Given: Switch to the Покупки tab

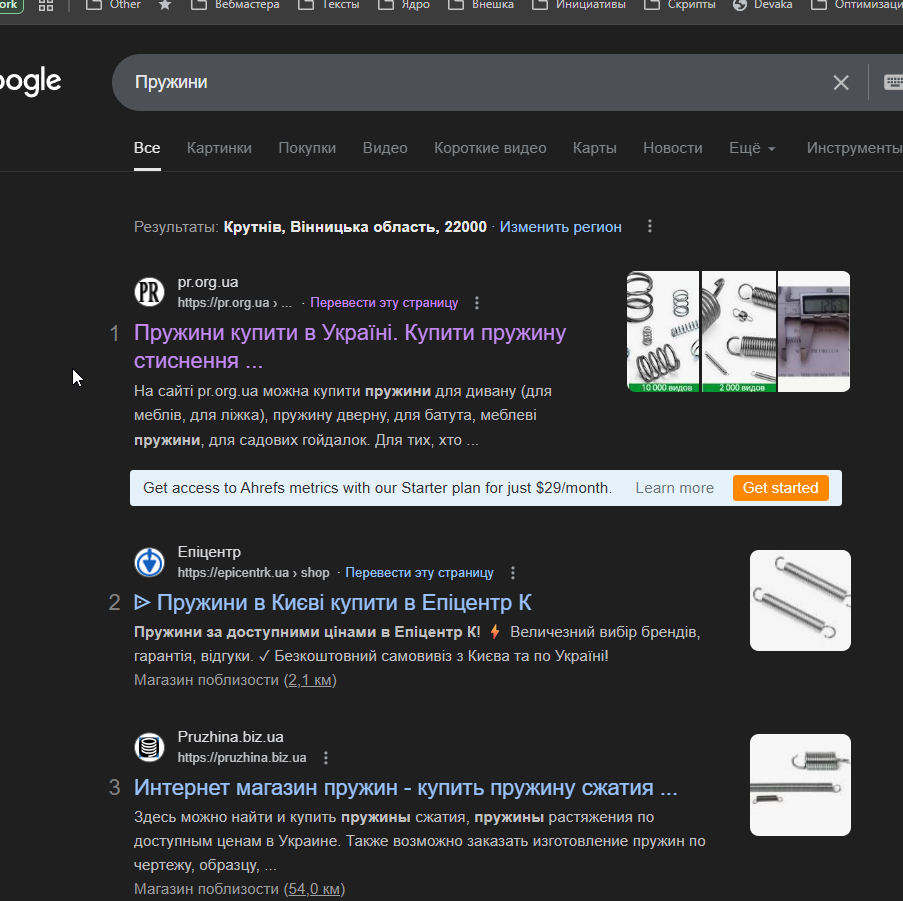Looking at the screenshot, I should click(307, 148).
